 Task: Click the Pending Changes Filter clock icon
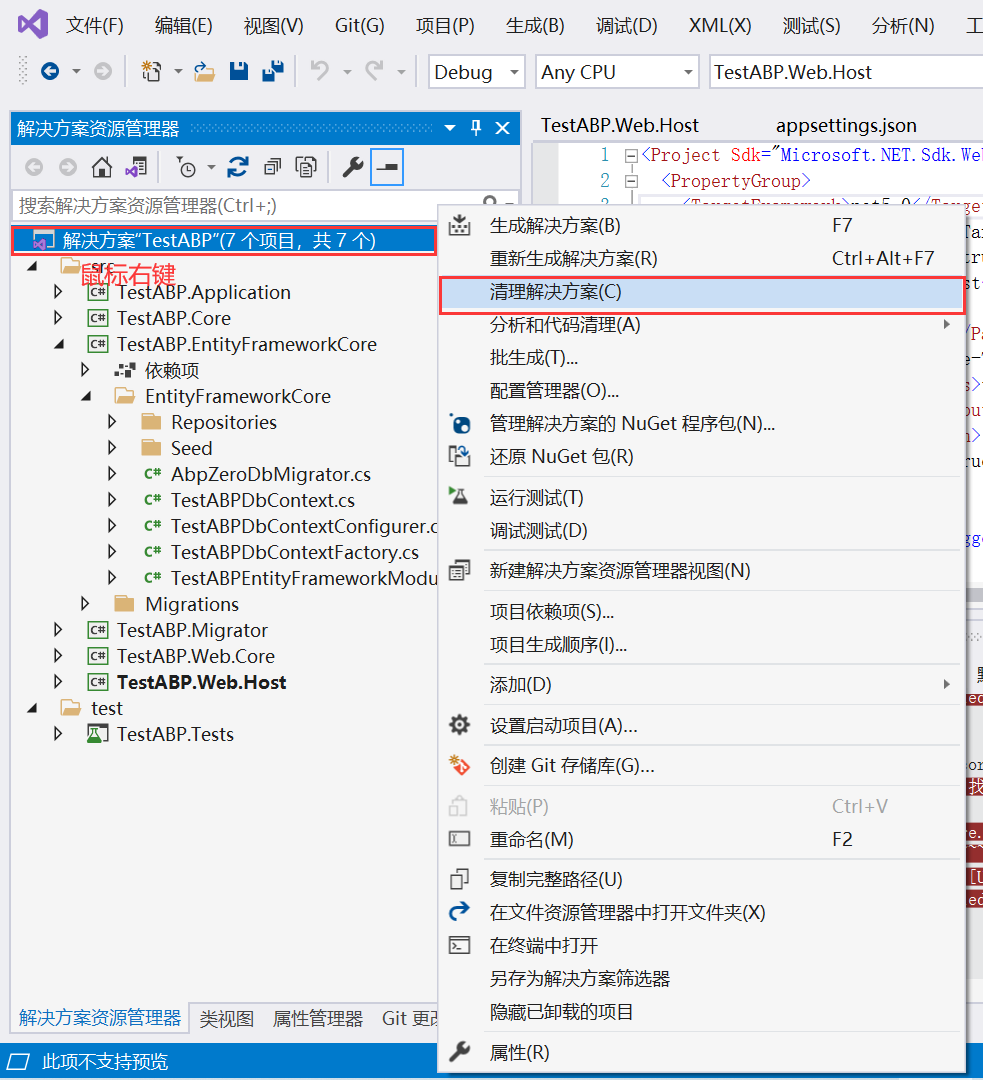pyautogui.click(x=186, y=167)
